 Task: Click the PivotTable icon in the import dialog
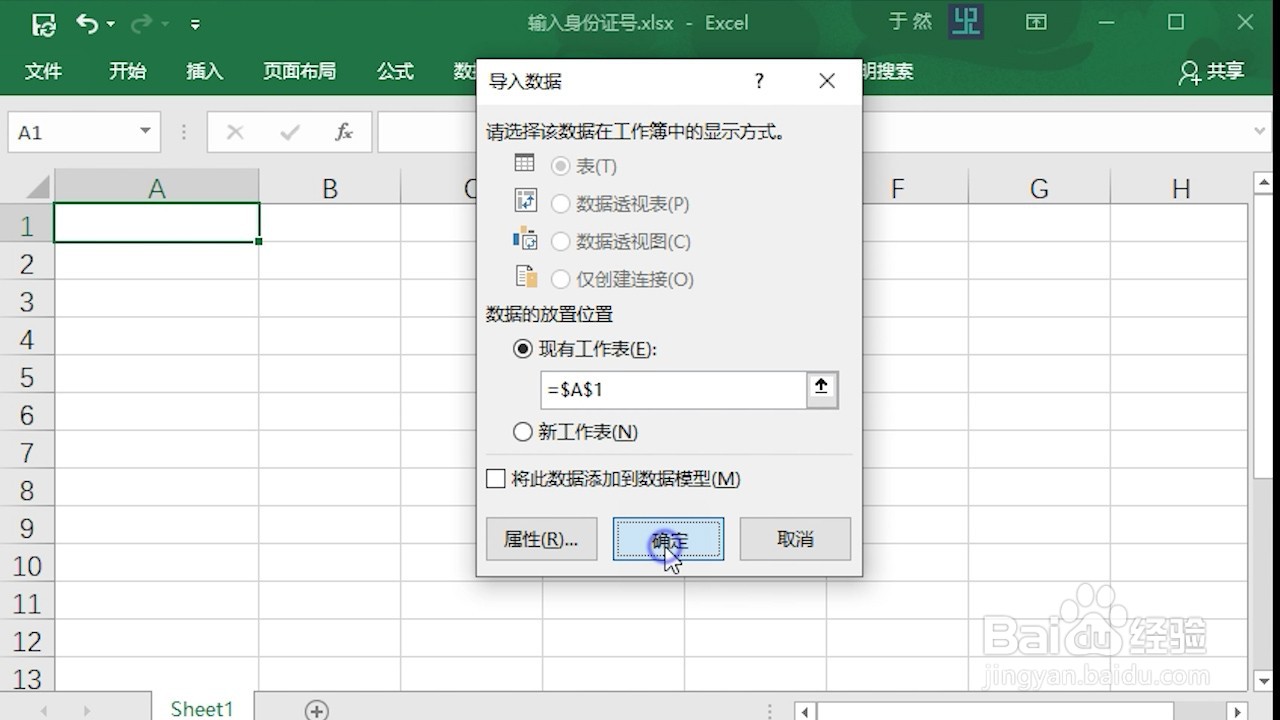(x=524, y=201)
